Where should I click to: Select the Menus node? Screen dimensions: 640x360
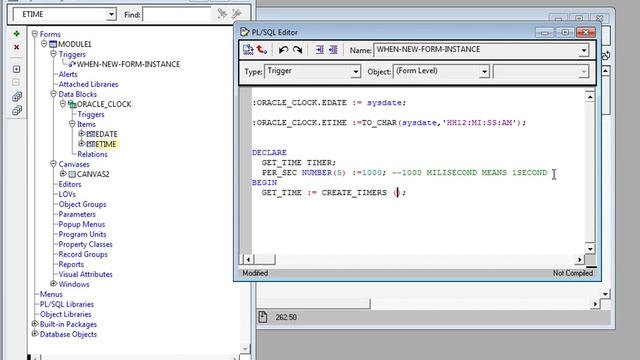point(51,294)
